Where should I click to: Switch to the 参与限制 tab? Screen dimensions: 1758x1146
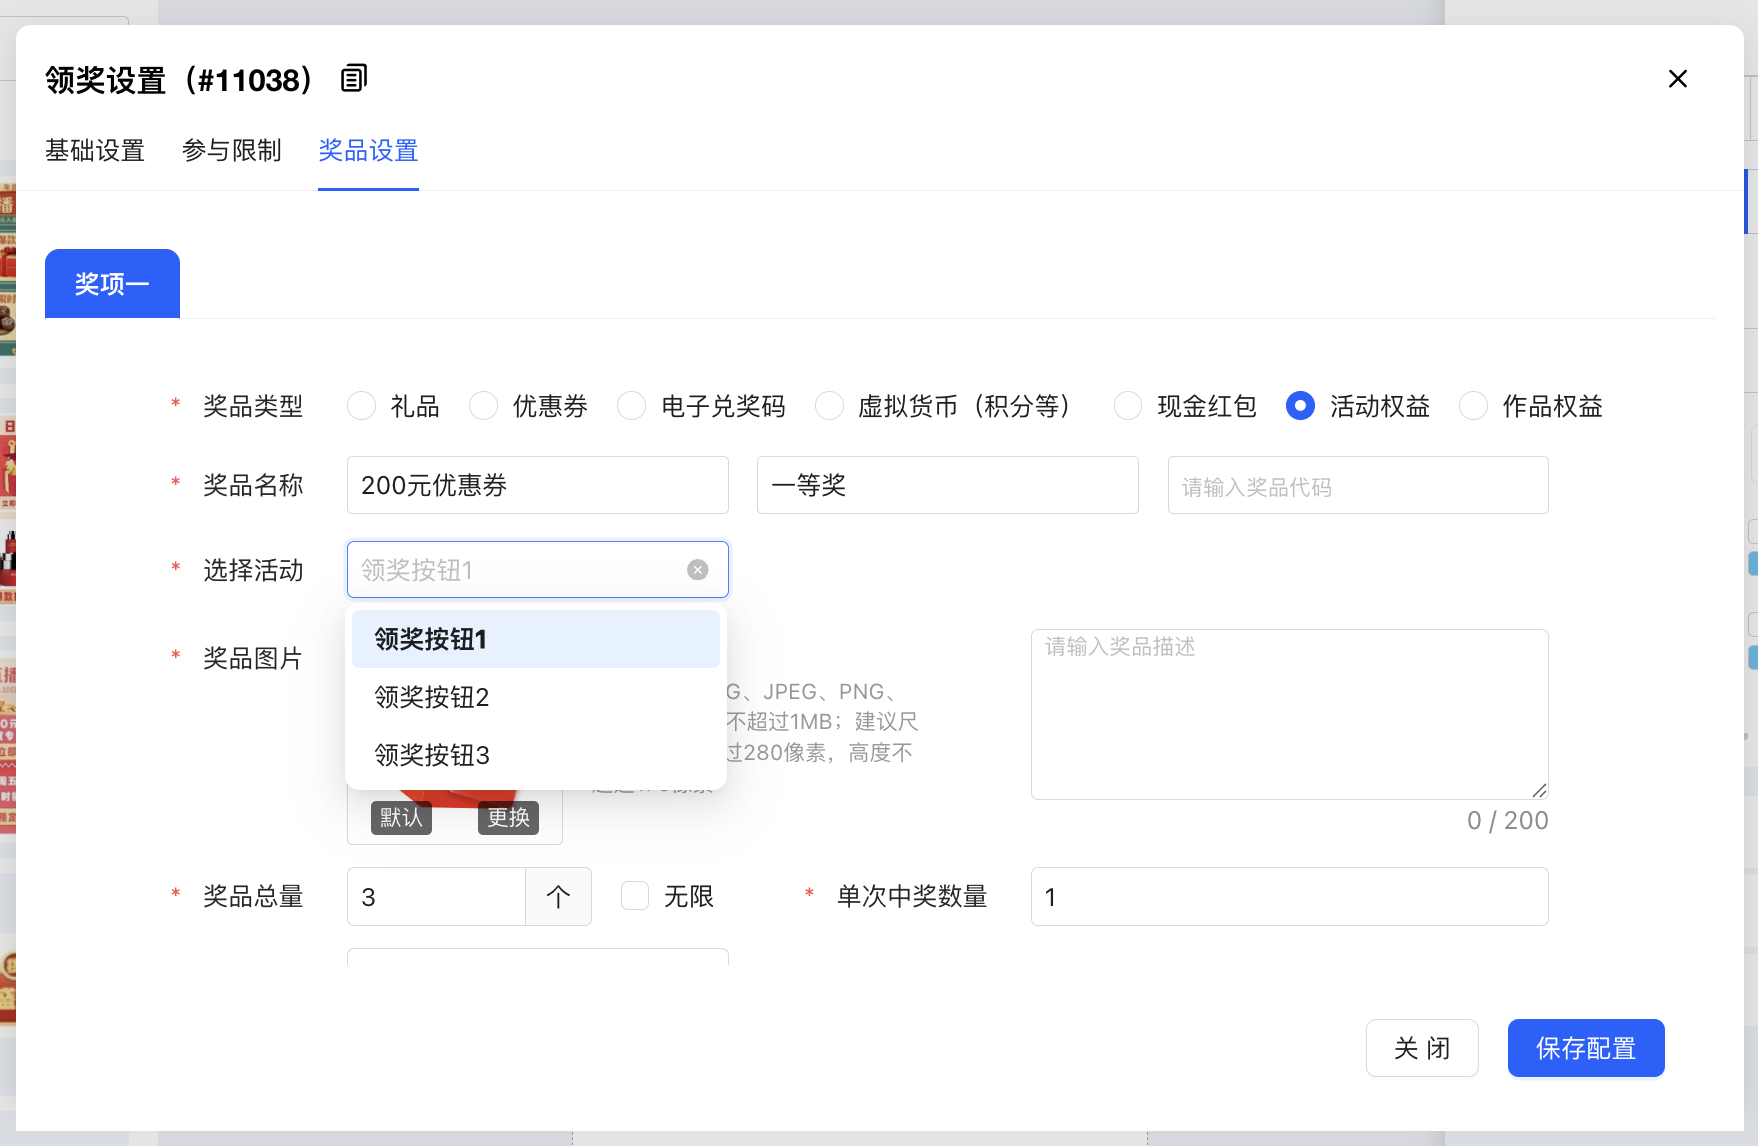point(232,151)
